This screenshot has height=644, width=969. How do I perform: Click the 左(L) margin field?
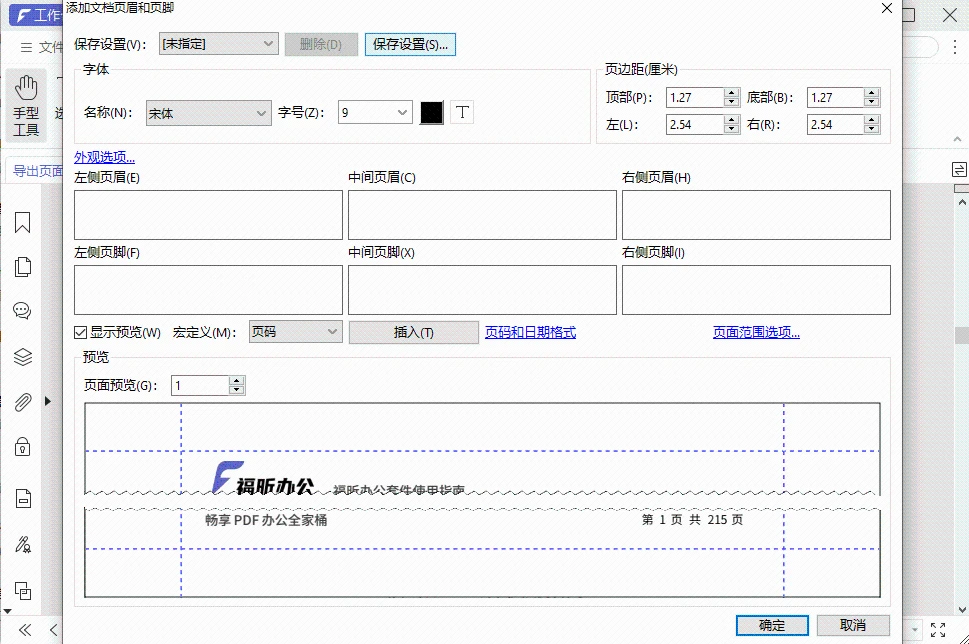(695, 125)
